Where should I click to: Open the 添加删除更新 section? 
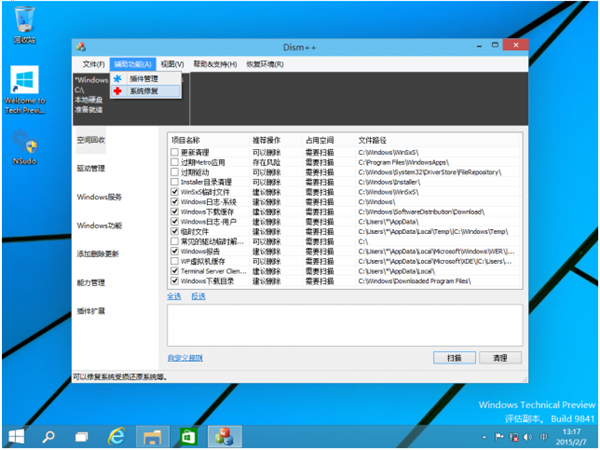coord(98,254)
